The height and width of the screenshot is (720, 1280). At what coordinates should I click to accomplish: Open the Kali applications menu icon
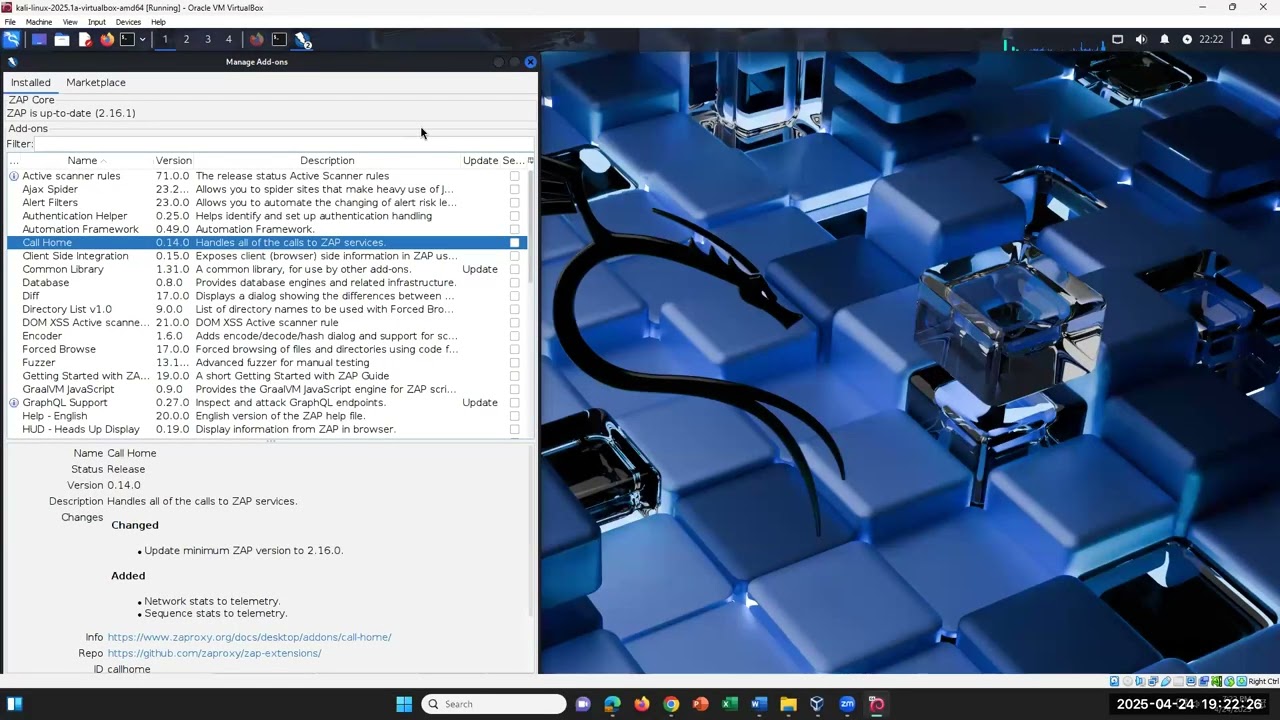click(x=11, y=39)
